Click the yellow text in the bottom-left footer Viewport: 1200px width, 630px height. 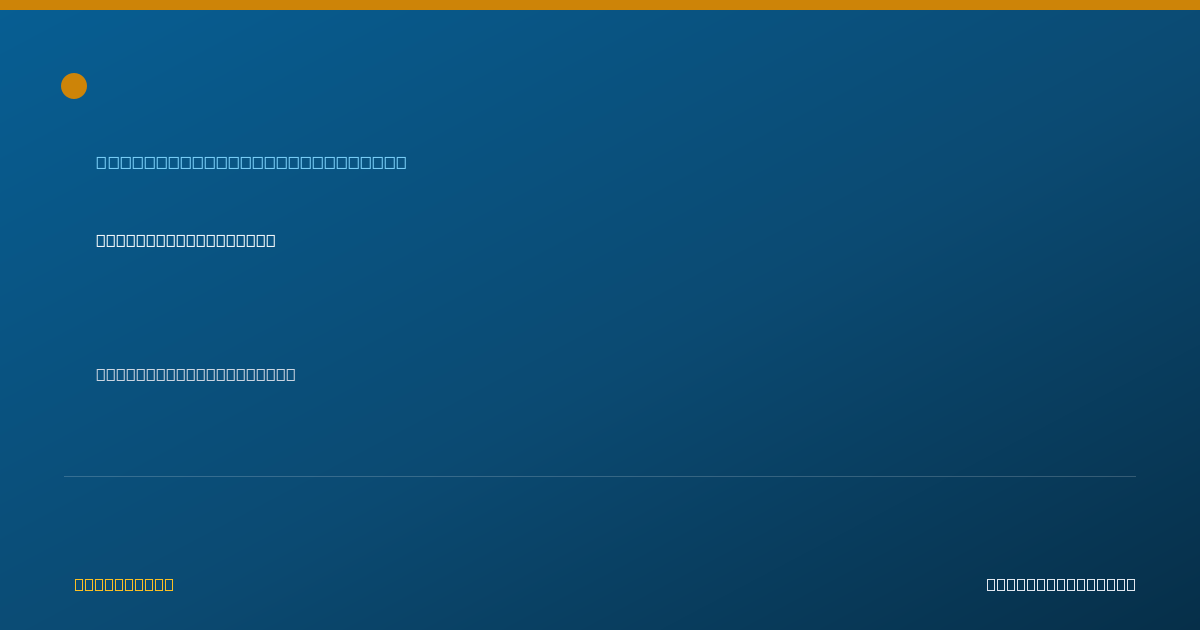pos(124,584)
